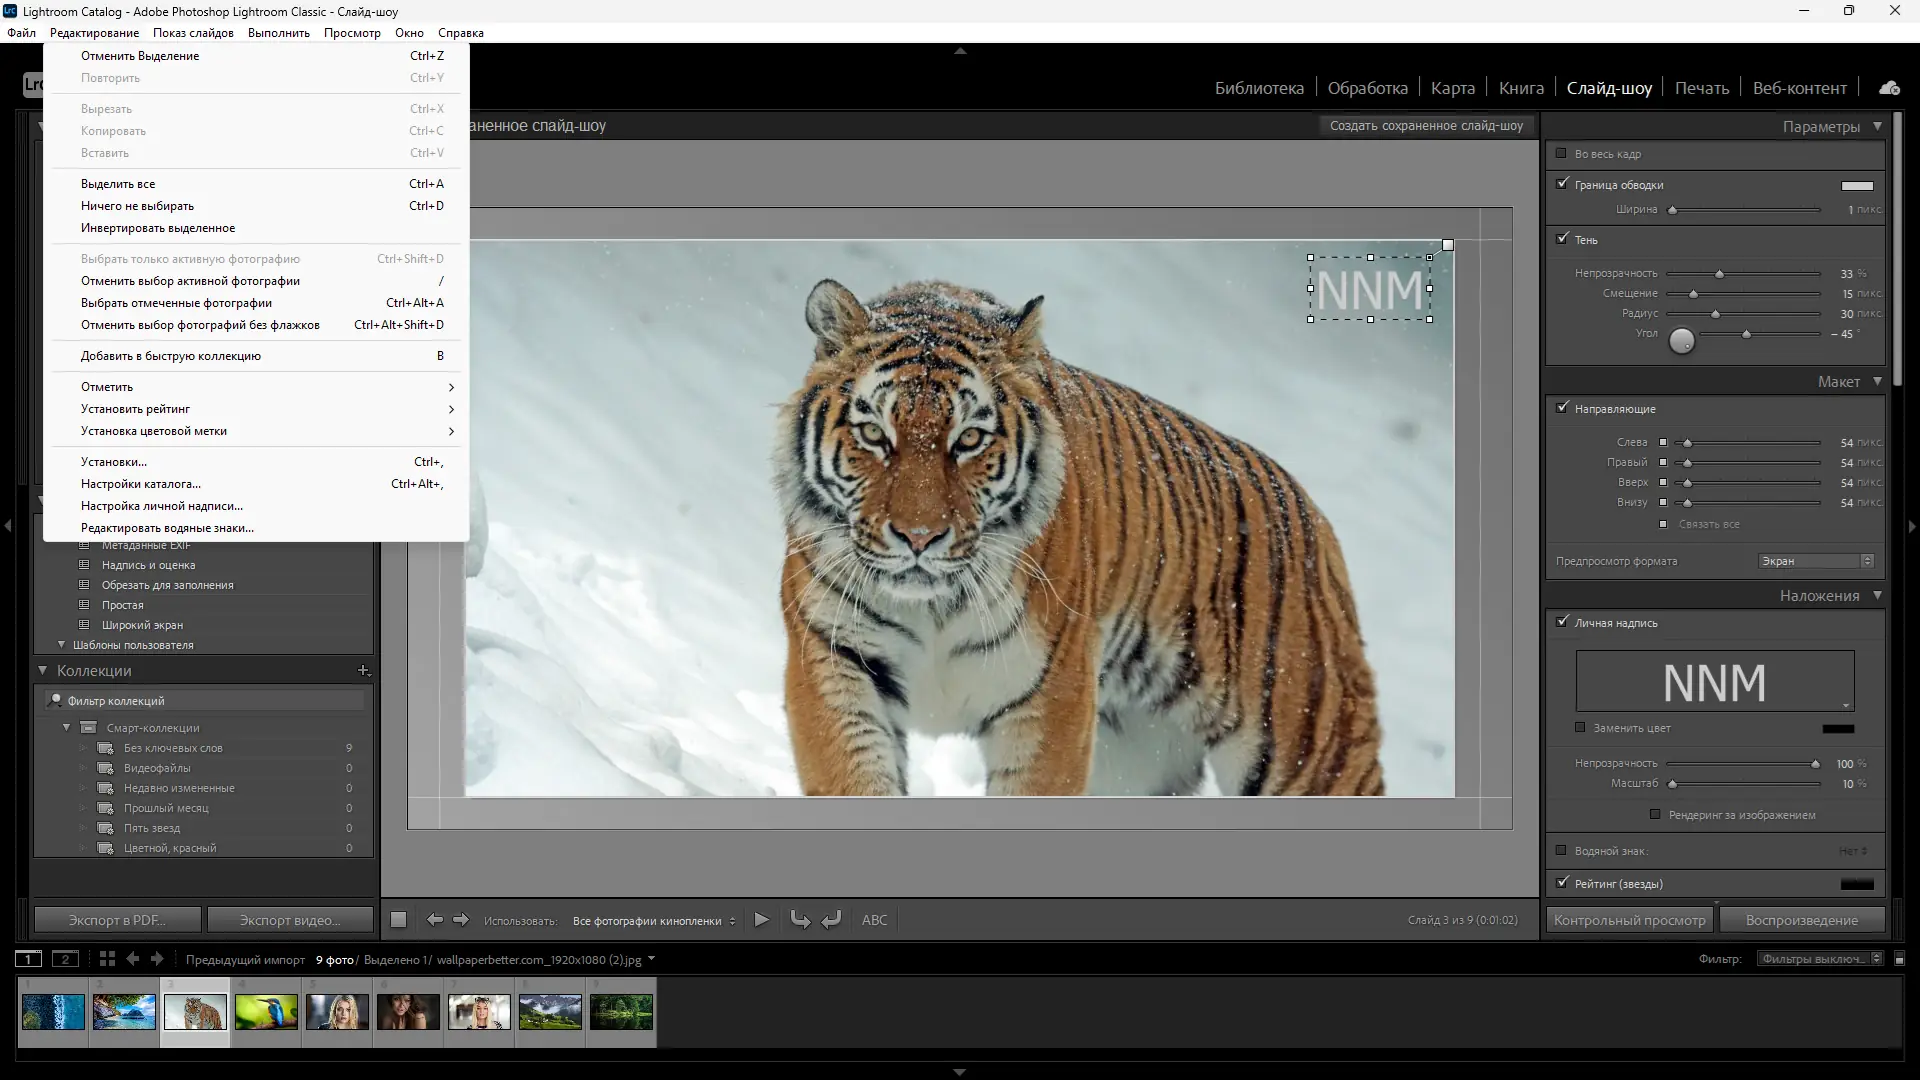1920x1080 pixels.
Task: Open Все фотографии кинопленки dropdown
Action: (x=654, y=921)
